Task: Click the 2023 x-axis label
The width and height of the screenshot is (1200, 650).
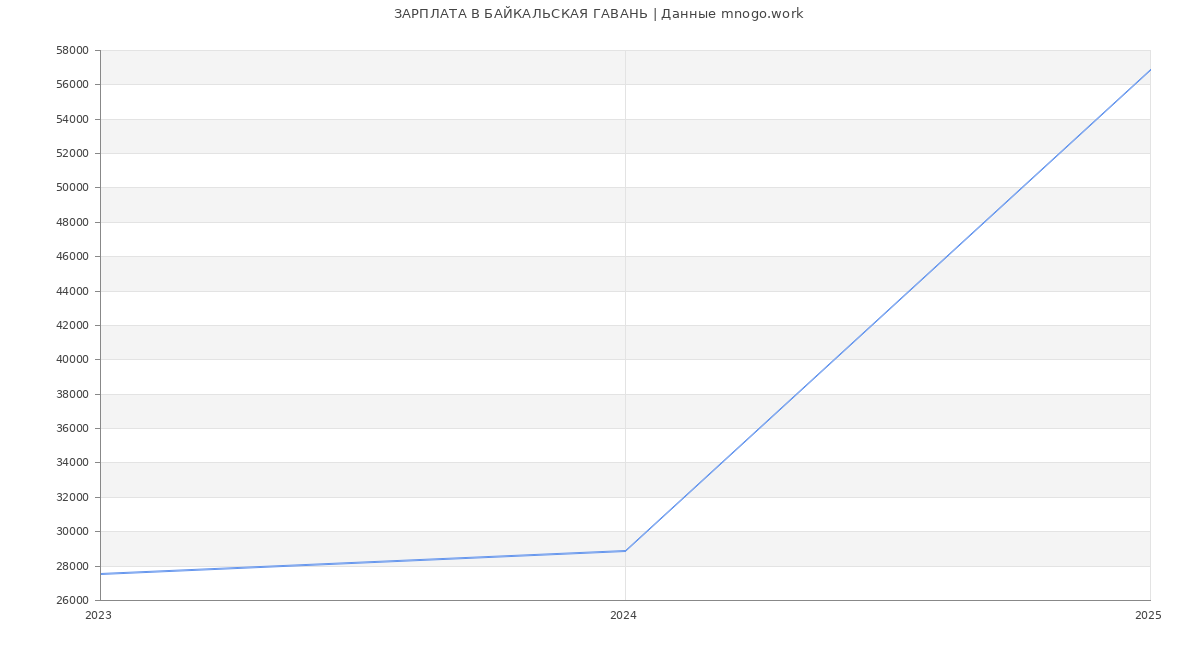Action: tap(98, 616)
